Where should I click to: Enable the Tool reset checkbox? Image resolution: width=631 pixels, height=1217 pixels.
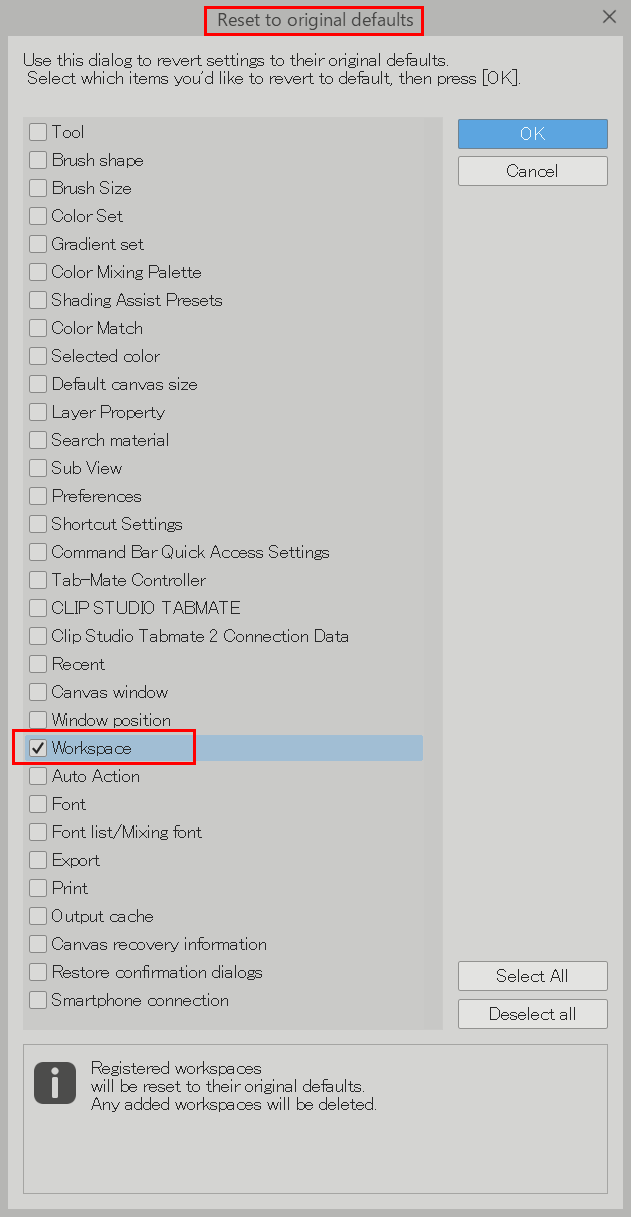37,132
